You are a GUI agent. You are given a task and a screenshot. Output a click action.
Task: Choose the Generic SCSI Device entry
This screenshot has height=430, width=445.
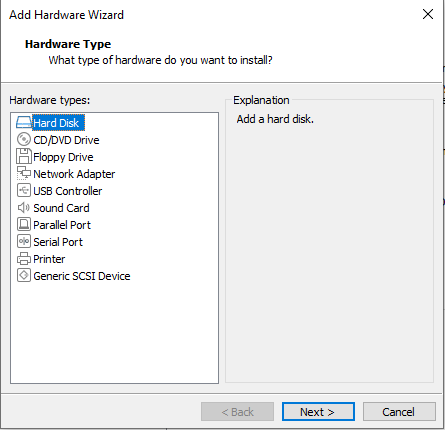[x=82, y=276]
